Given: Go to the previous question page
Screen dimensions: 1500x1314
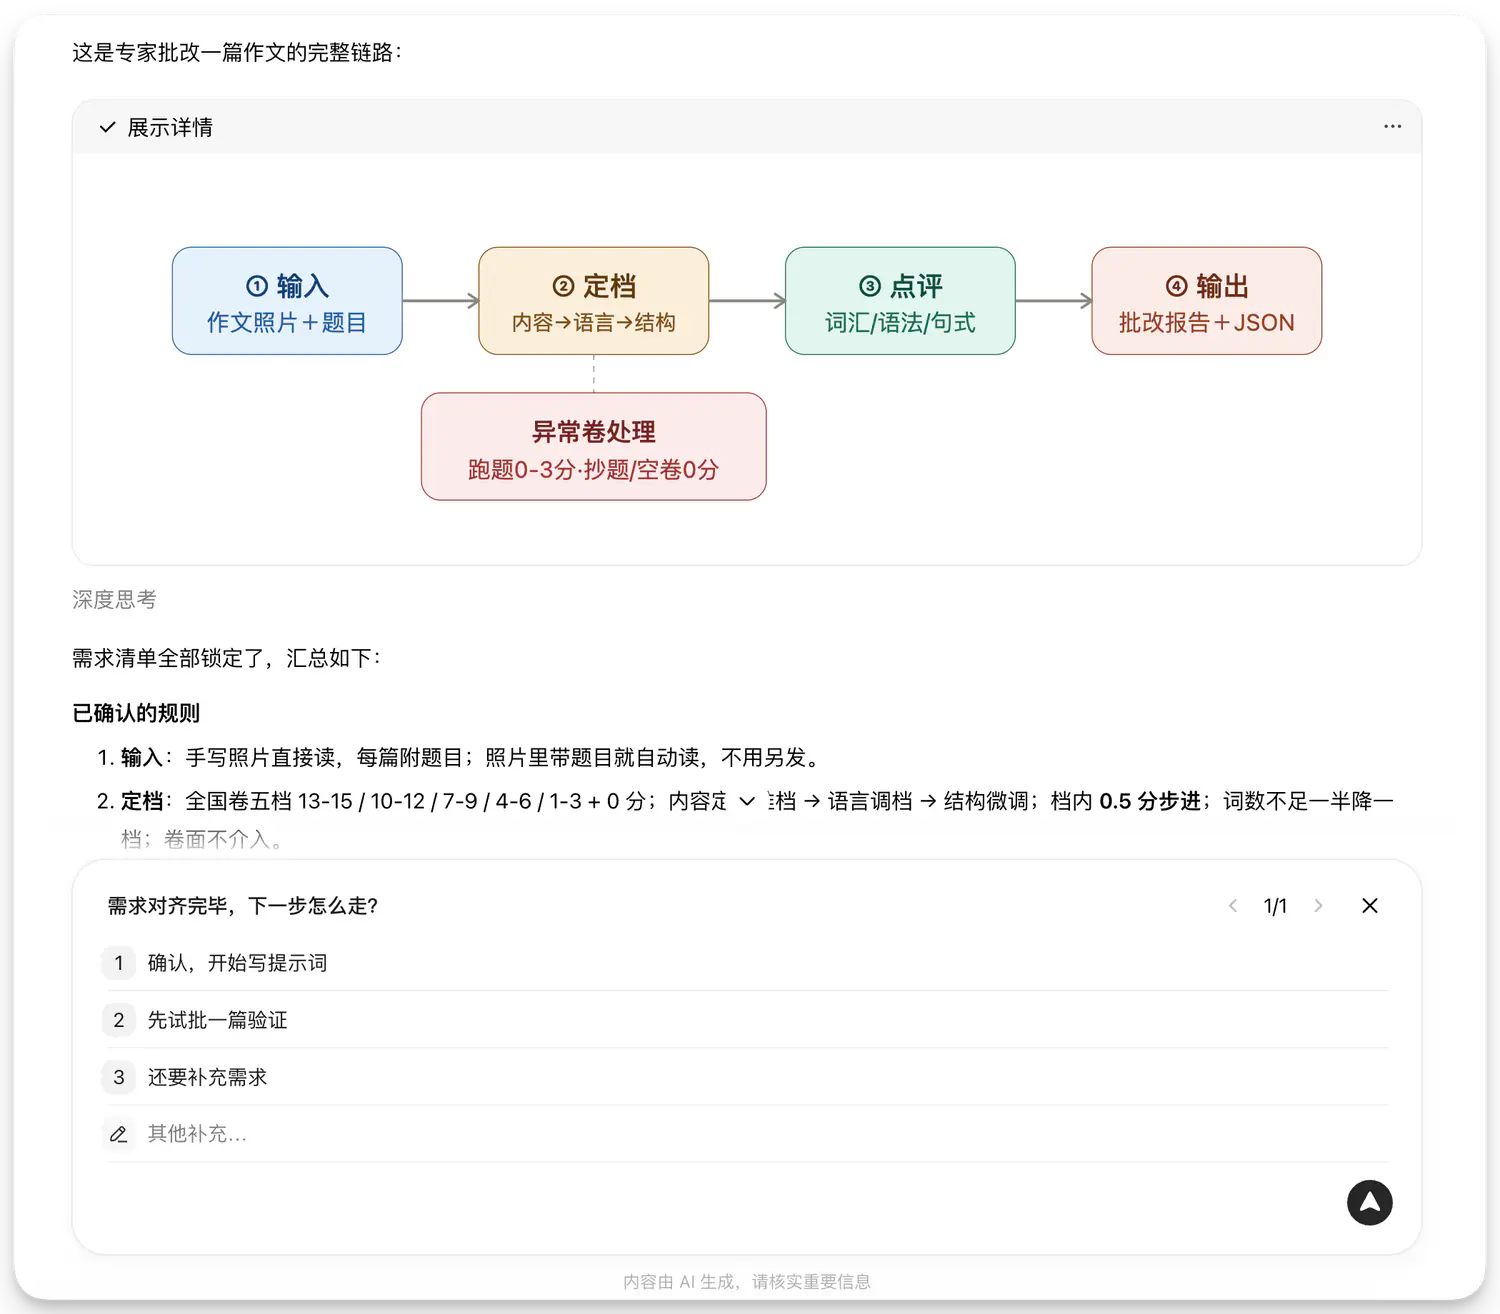Looking at the screenshot, I should (1233, 906).
